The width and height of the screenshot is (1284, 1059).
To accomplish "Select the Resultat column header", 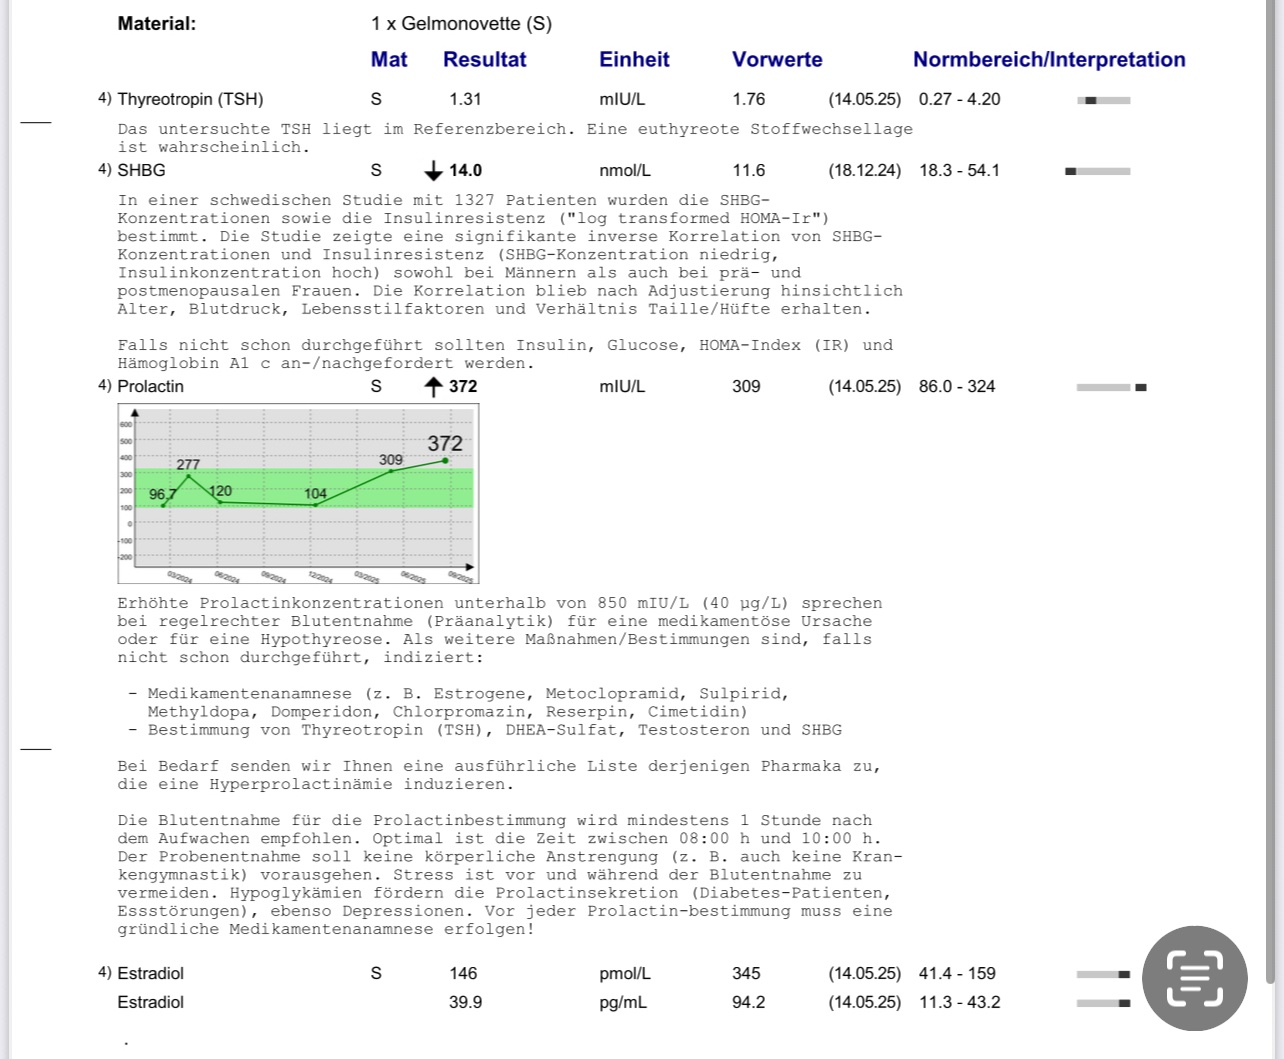I will tap(484, 60).
